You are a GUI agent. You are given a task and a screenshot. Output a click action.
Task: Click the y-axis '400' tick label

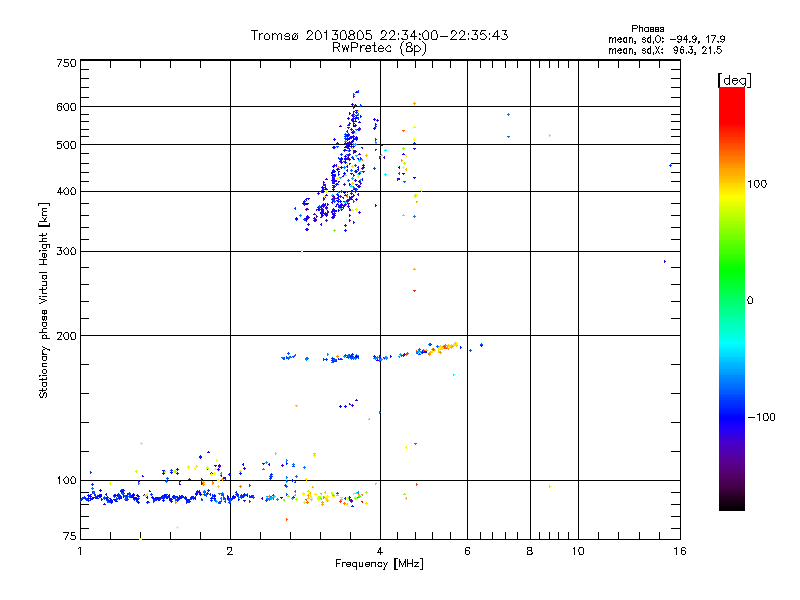tap(66, 191)
